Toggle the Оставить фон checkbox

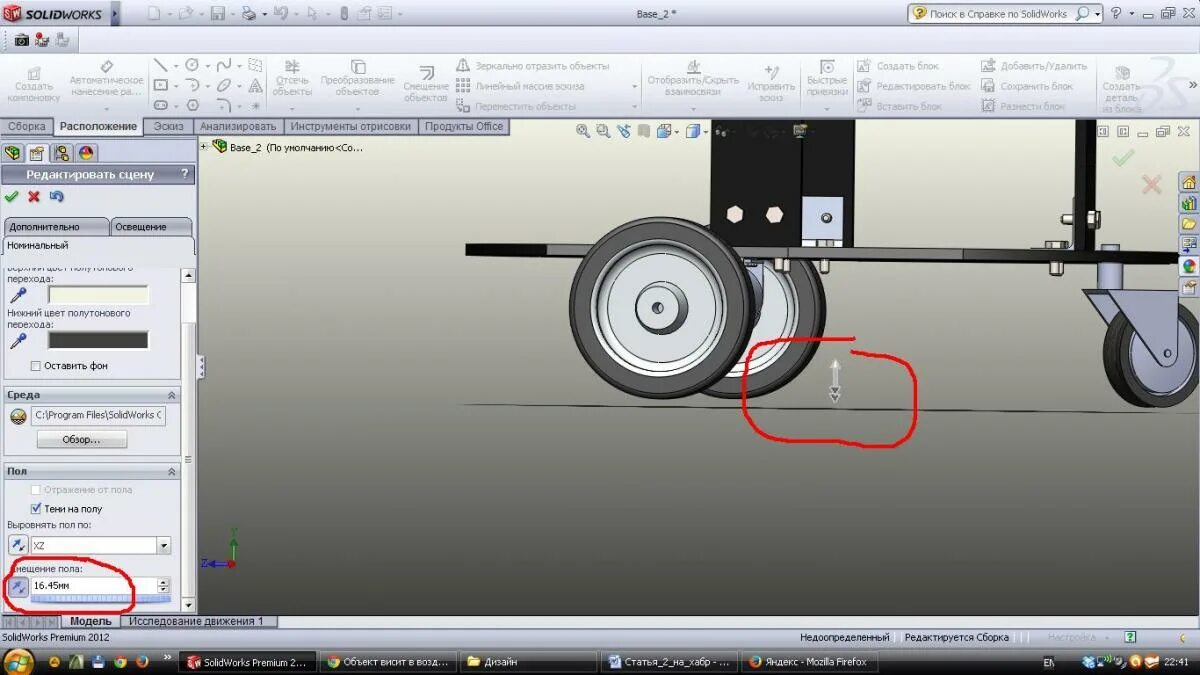pyautogui.click(x=36, y=366)
